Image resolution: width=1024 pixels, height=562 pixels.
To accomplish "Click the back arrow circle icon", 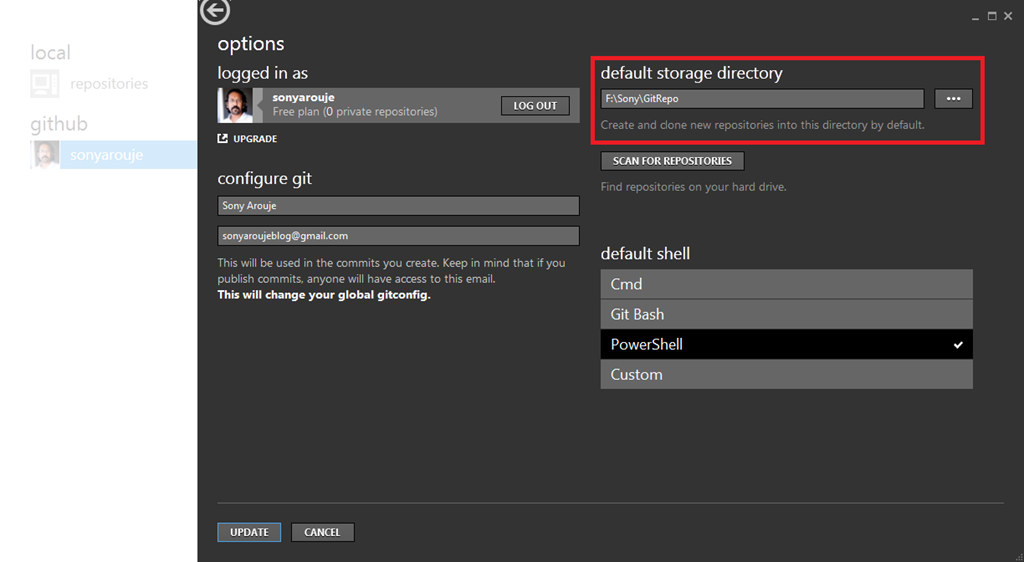I will point(215,11).
